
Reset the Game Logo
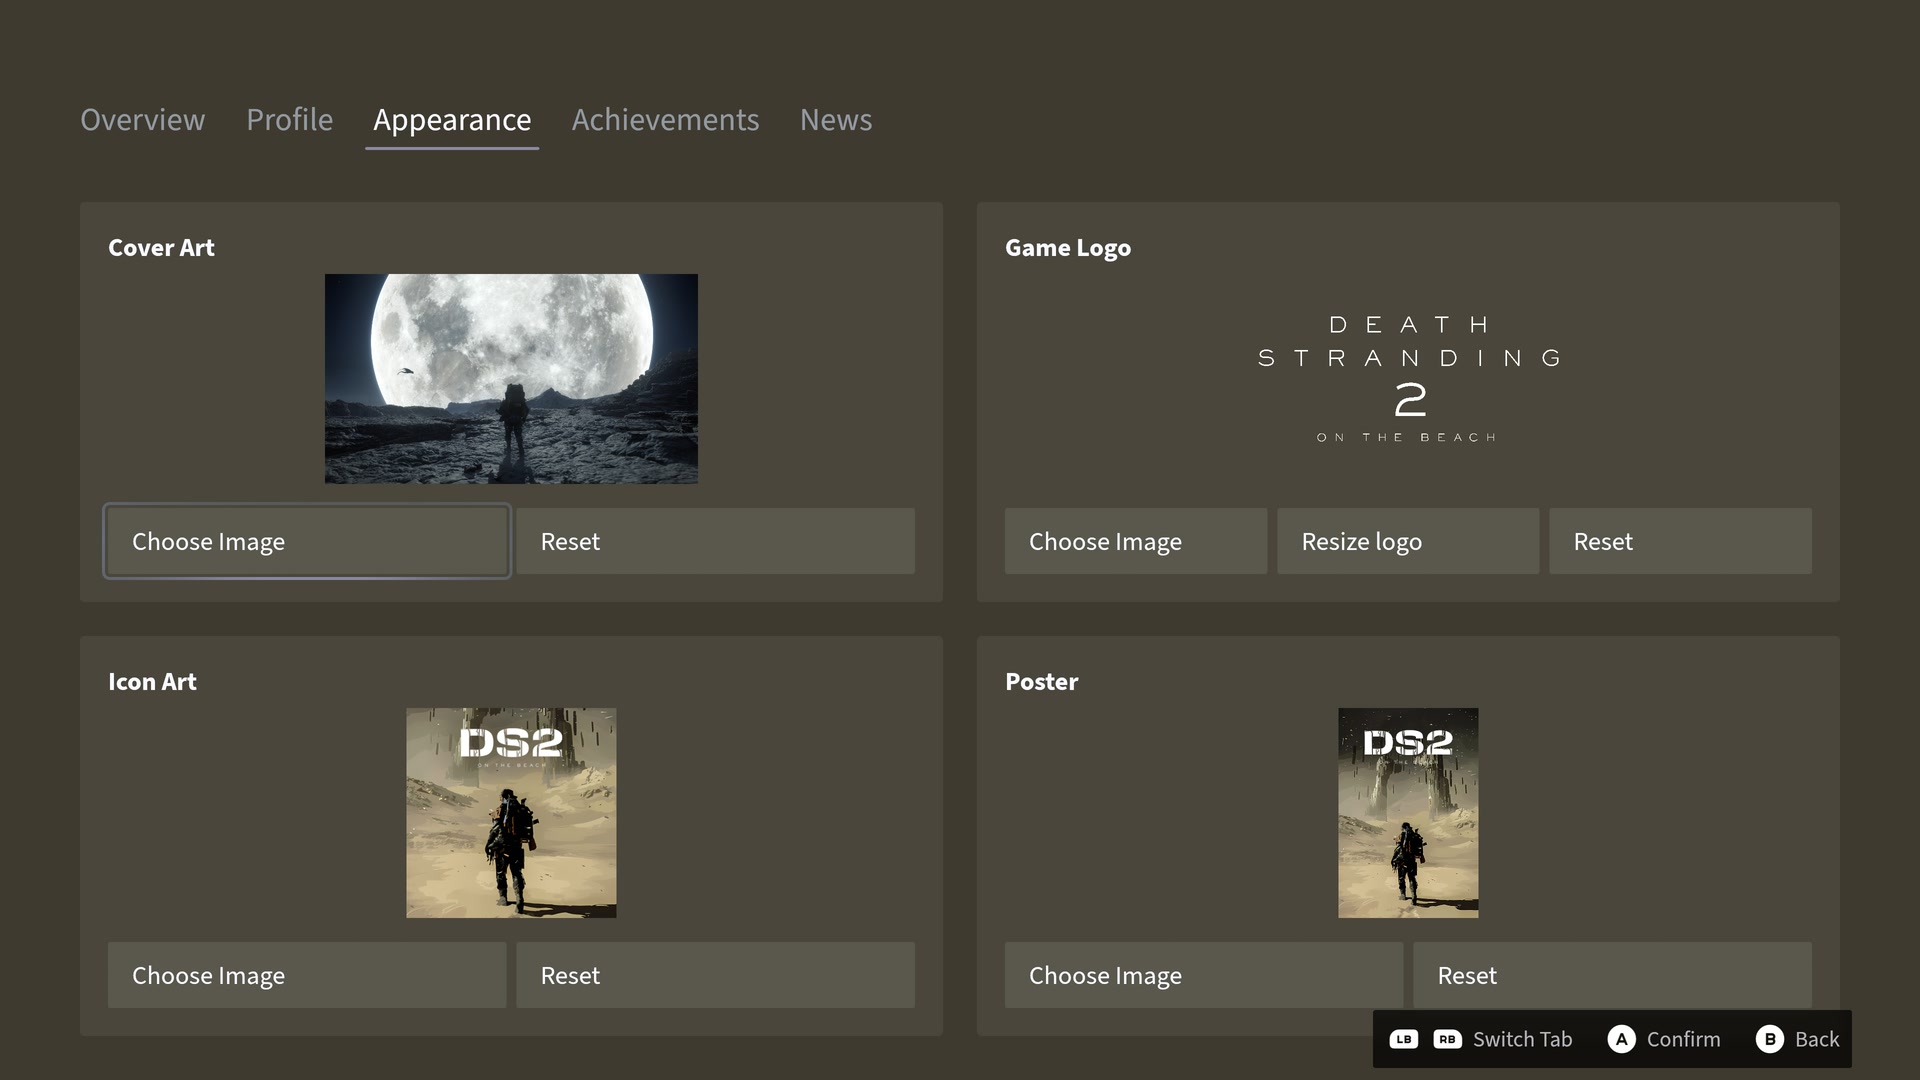click(x=1680, y=541)
